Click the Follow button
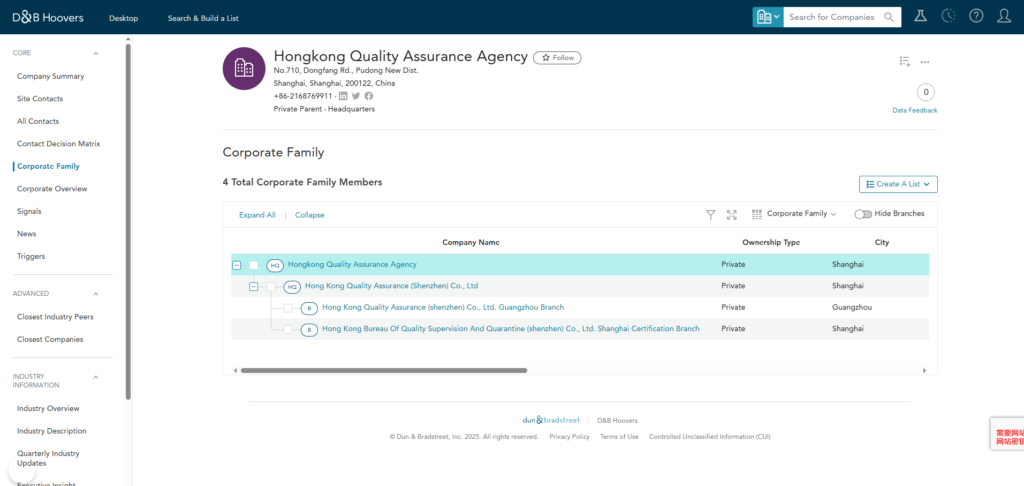The image size is (1024, 486). click(557, 58)
